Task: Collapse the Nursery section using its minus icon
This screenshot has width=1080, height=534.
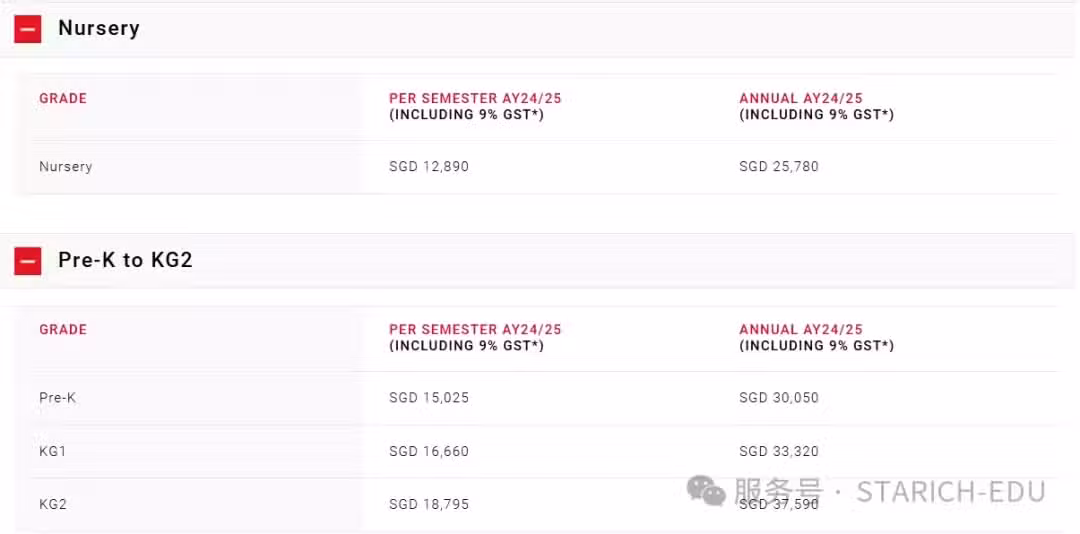Action: 28,29
